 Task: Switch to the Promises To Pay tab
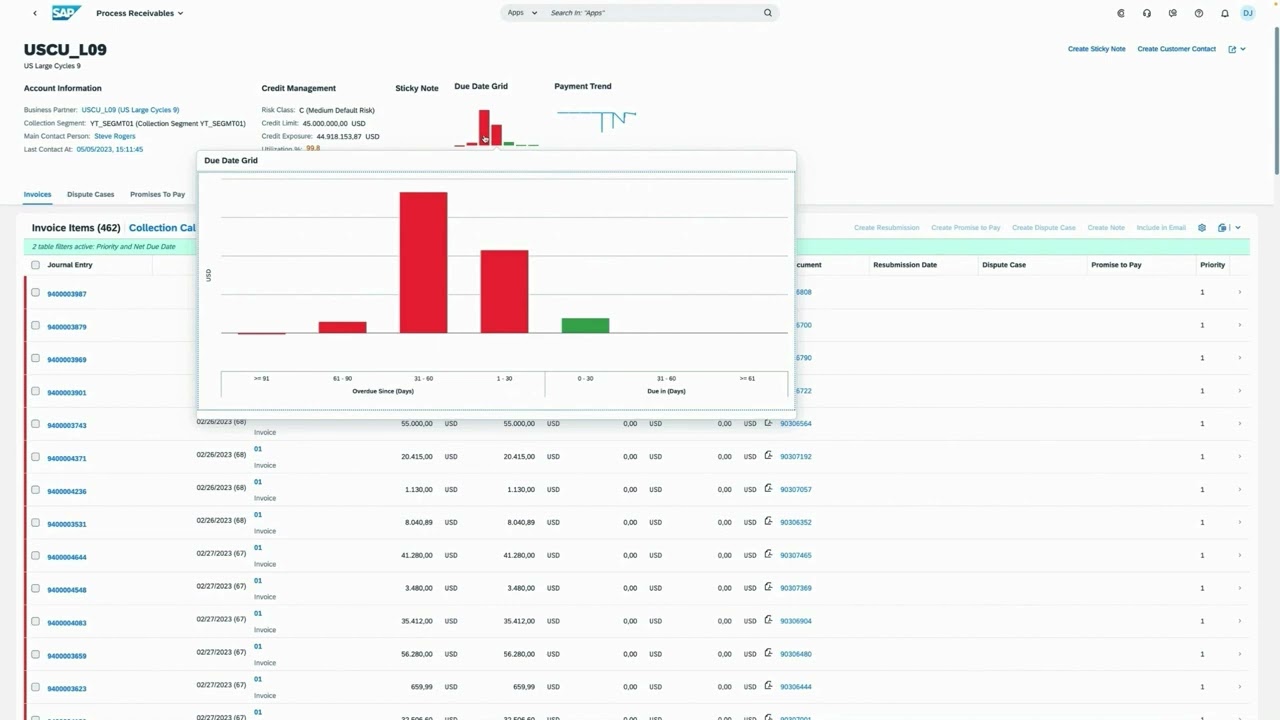click(158, 194)
